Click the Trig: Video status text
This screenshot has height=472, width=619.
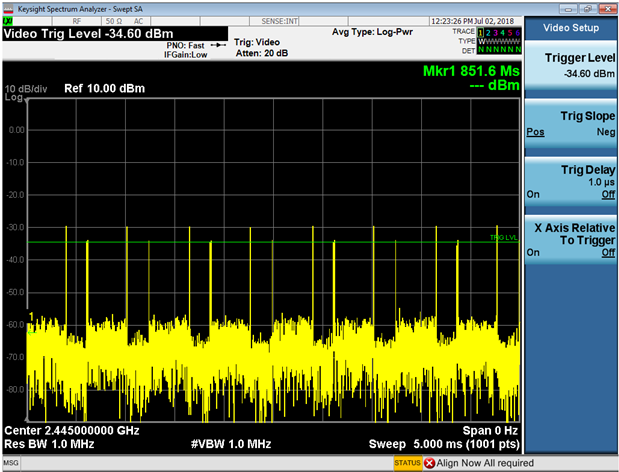point(257,42)
